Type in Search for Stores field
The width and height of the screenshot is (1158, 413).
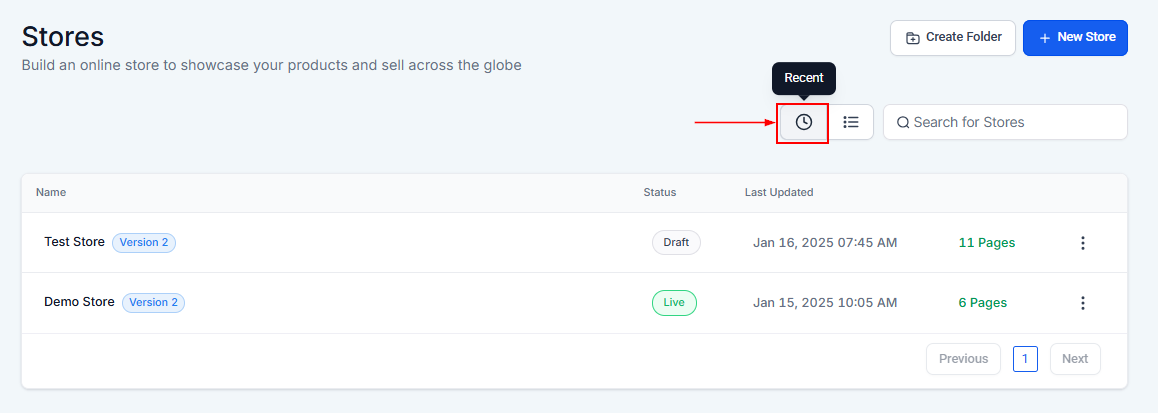(1015, 122)
